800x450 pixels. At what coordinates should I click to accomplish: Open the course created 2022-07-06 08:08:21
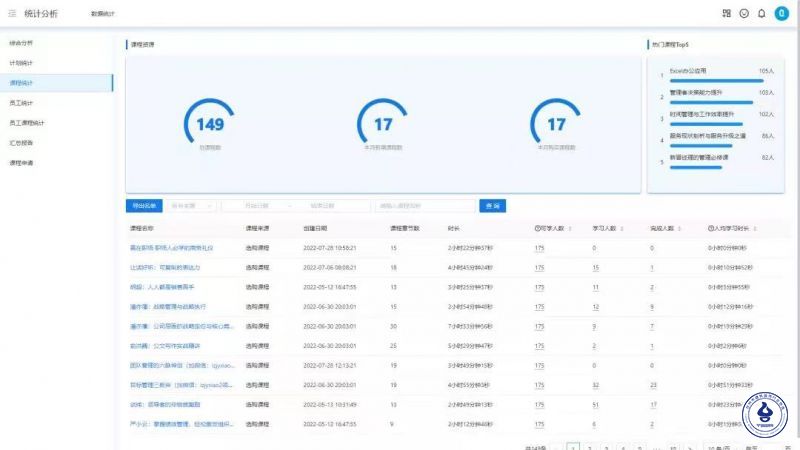click(165, 267)
